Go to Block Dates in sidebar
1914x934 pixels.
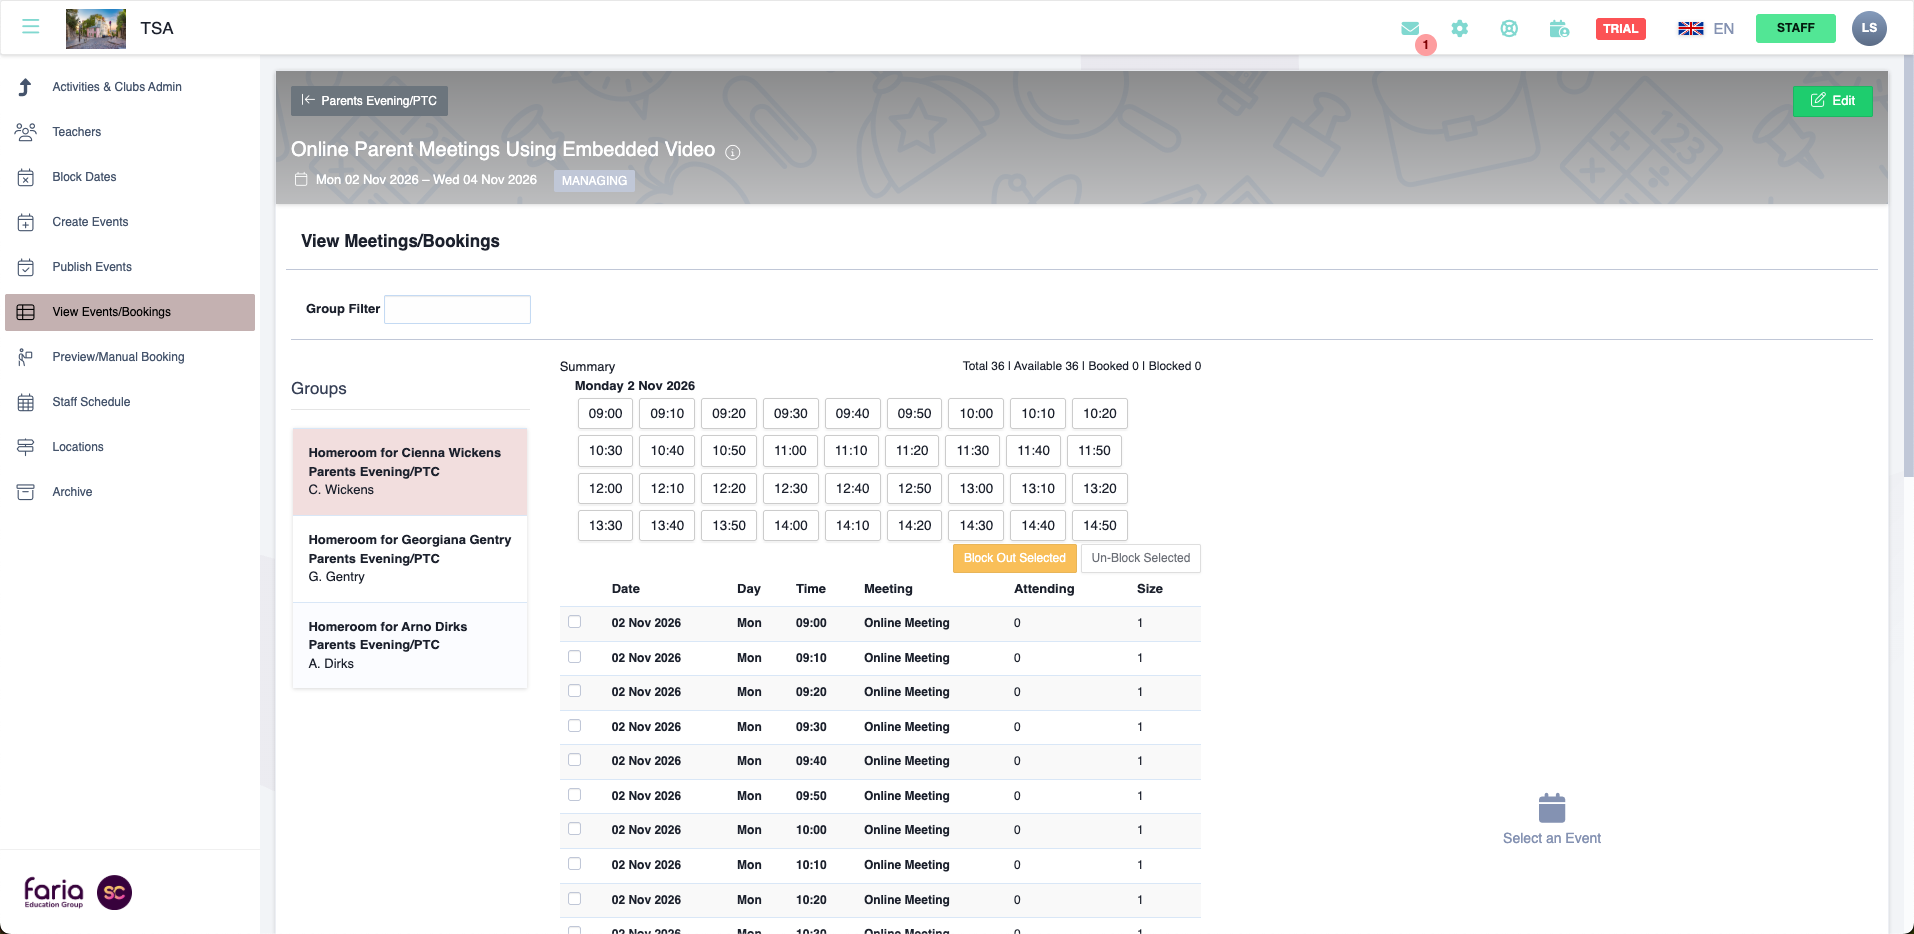click(x=84, y=177)
